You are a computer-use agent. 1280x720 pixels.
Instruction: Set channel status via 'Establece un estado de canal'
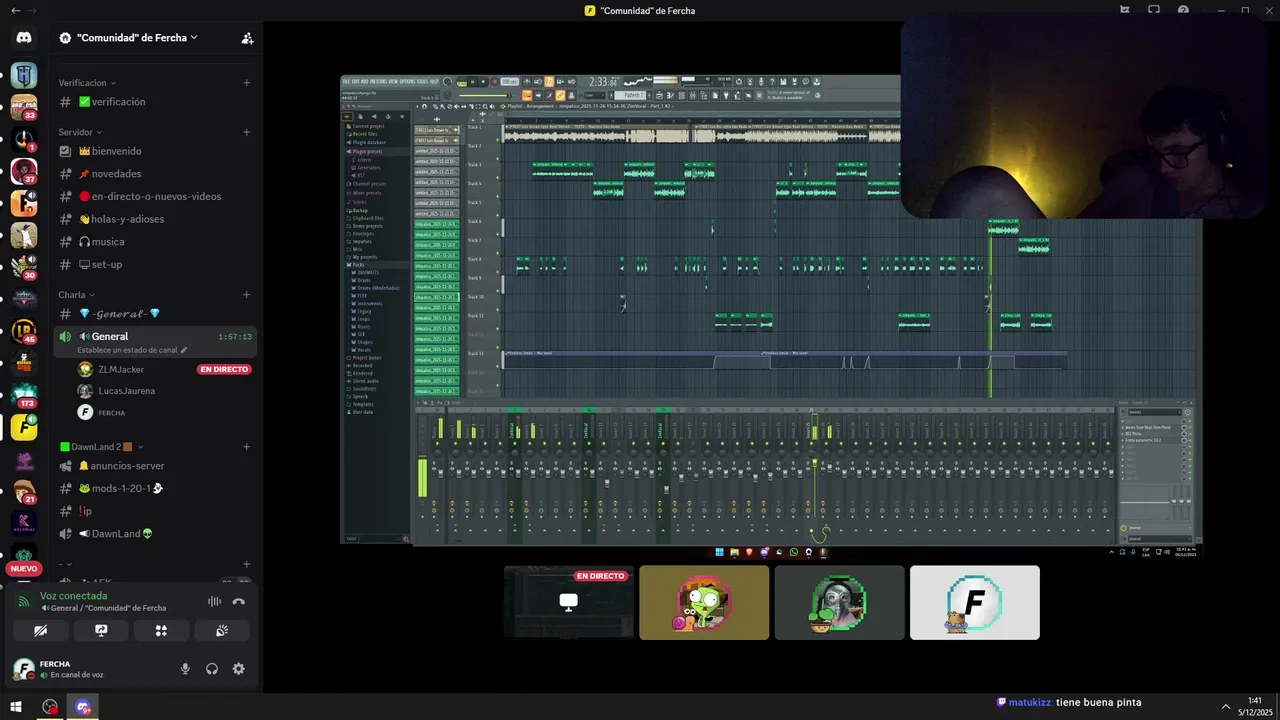point(132,350)
